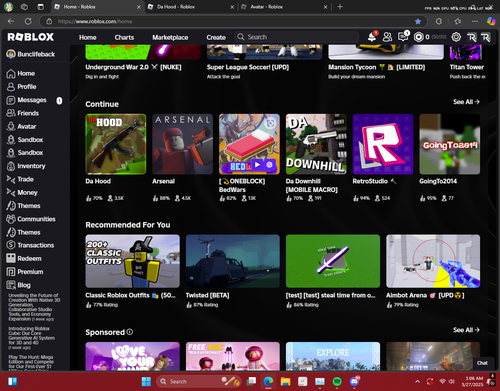Click Home in the top navigation bar
Viewport: 500px width, 391px height.
pyautogui.click(x=88, y=37)
